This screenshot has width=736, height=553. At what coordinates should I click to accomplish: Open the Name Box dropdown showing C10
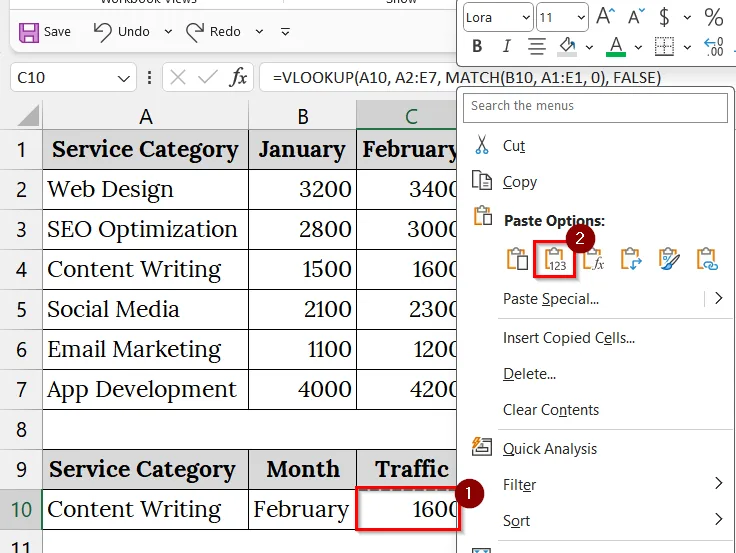click(x=123, y=78)
